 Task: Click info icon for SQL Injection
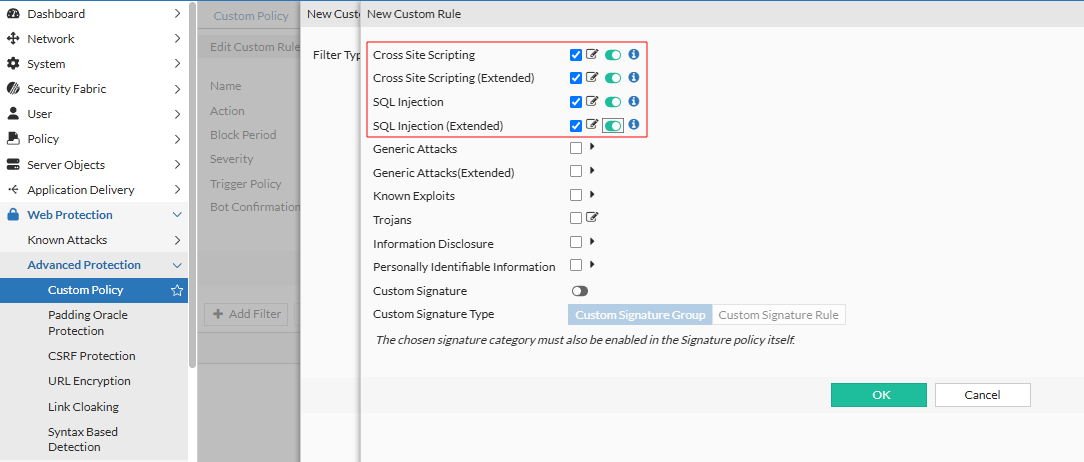pos(633,102)
